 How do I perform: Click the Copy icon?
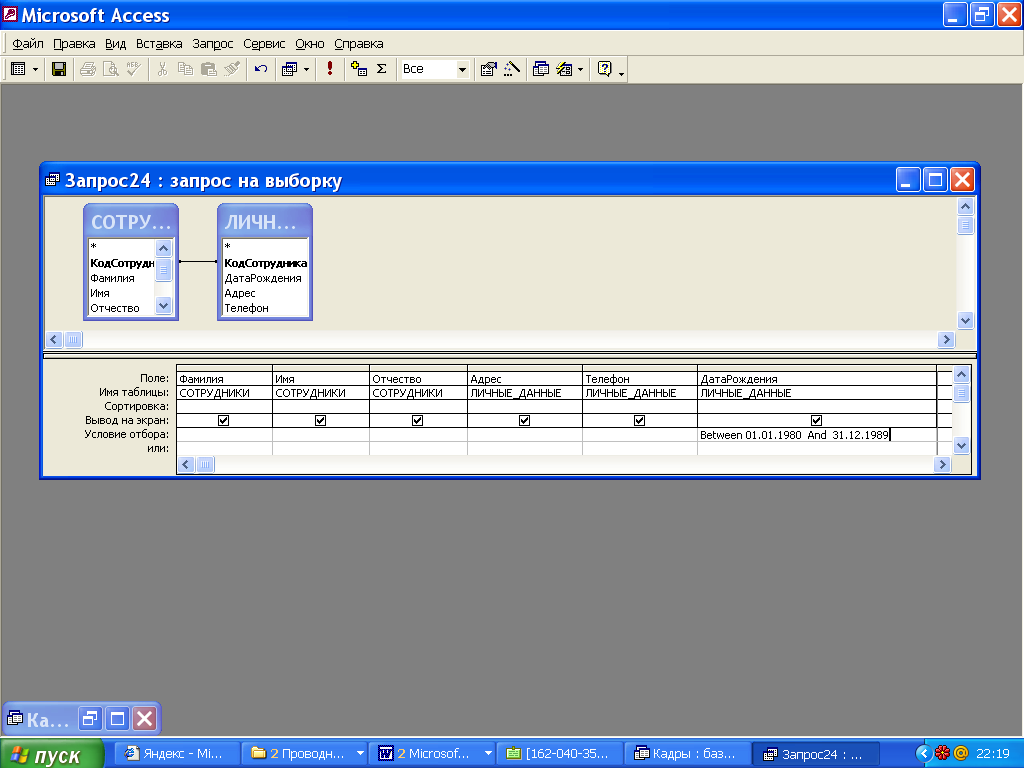[185, 69]
